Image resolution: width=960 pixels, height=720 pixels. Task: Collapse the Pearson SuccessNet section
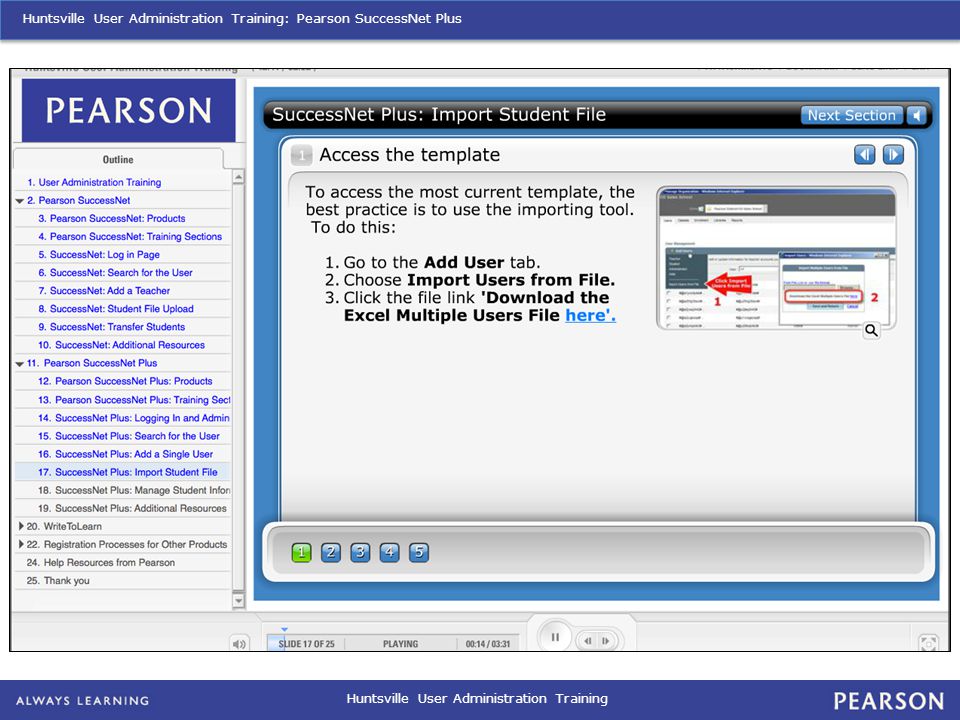pos(20,201)
